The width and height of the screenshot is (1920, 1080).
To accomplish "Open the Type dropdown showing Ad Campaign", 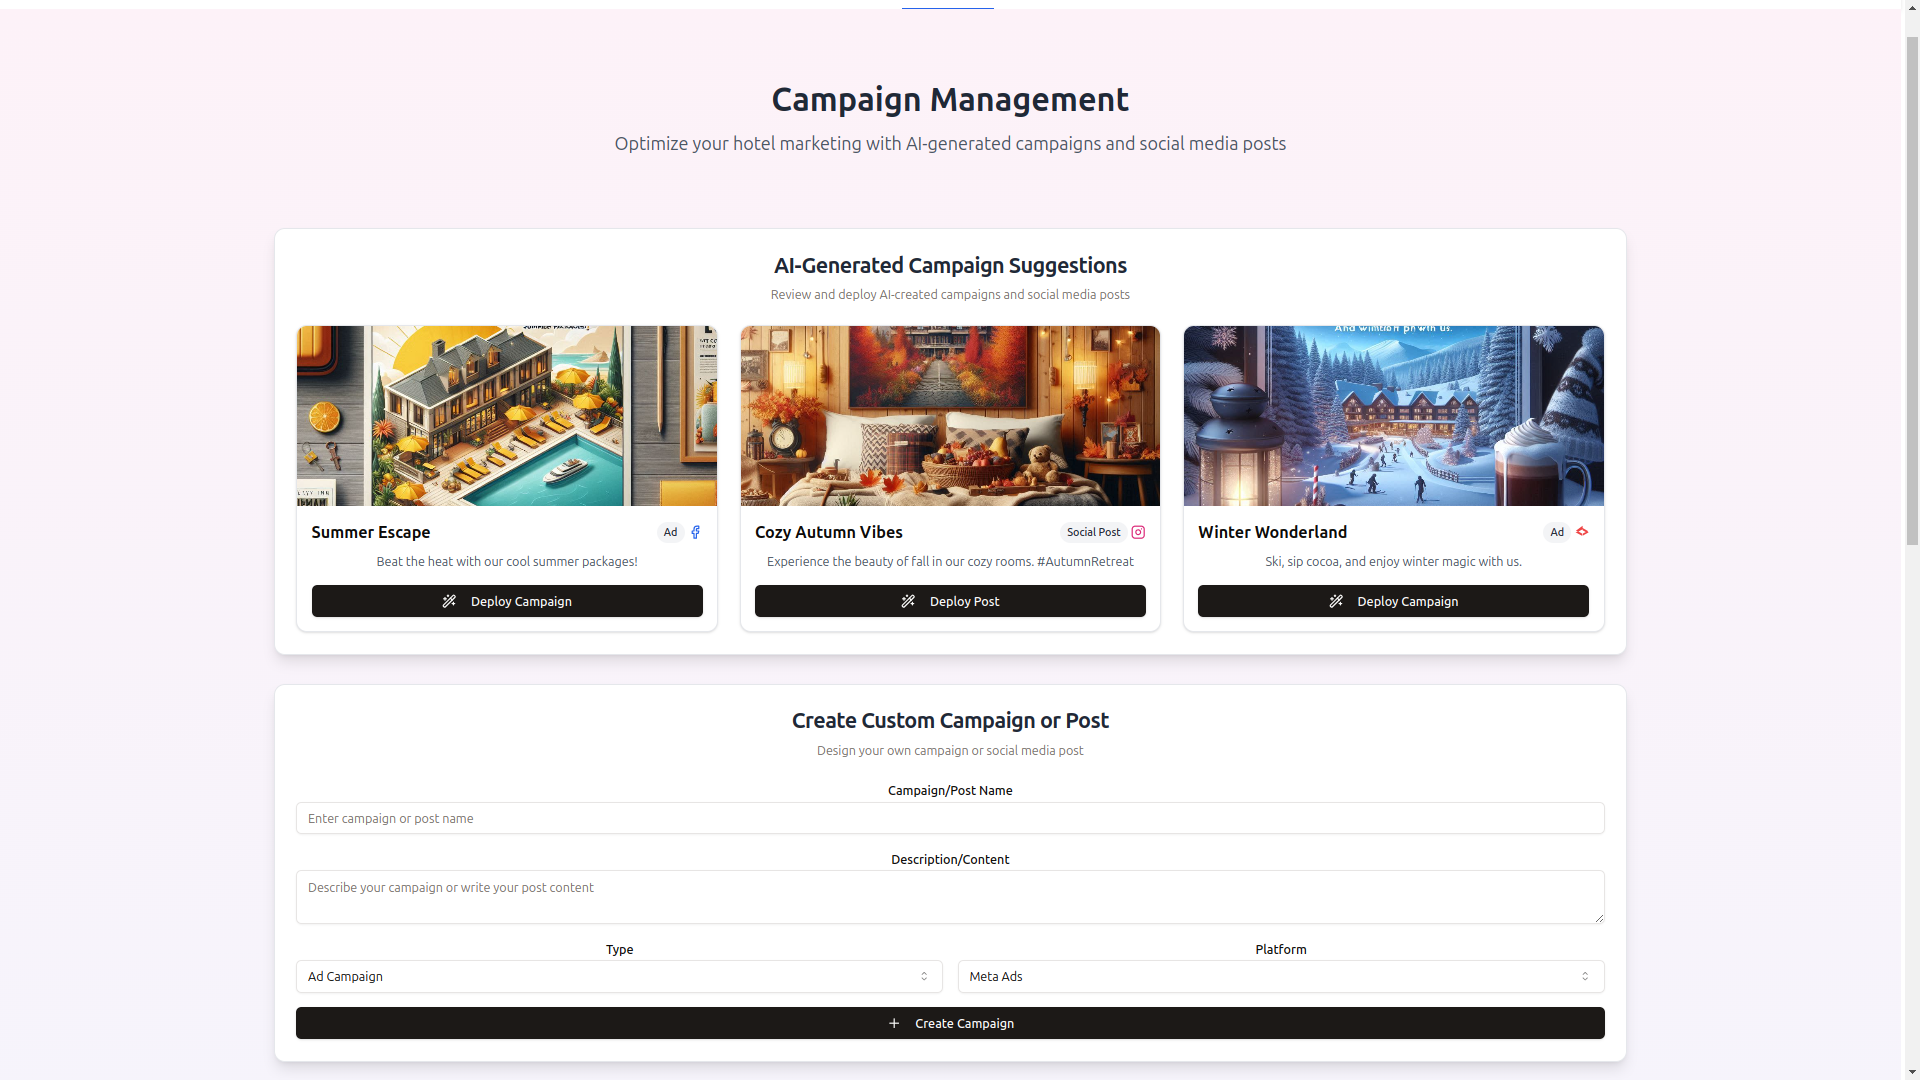I will click(x=618, y=976).
